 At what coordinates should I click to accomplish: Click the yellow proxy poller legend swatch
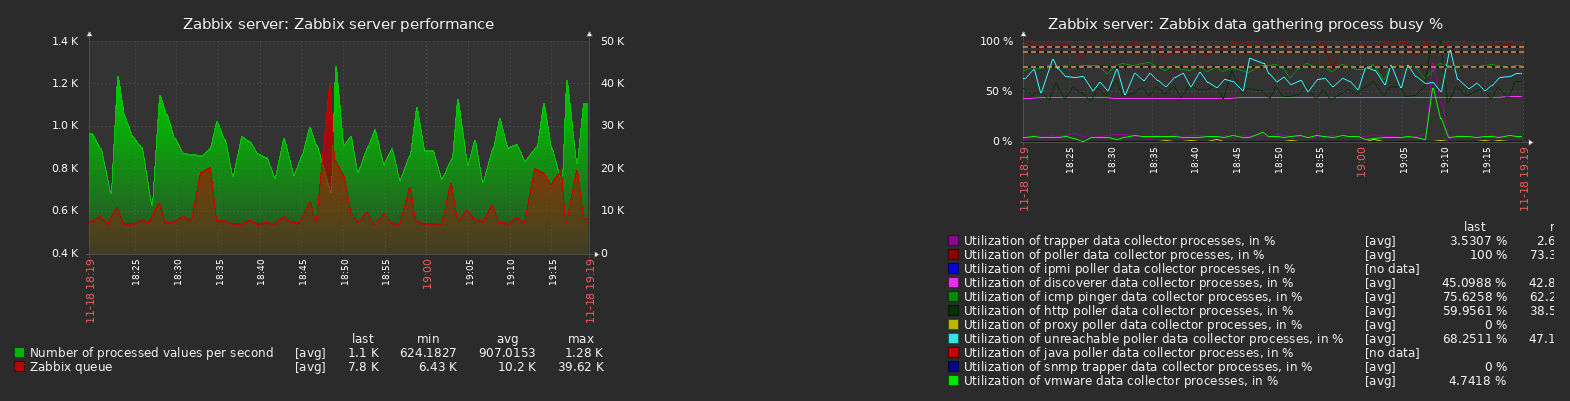click(953, 325)
